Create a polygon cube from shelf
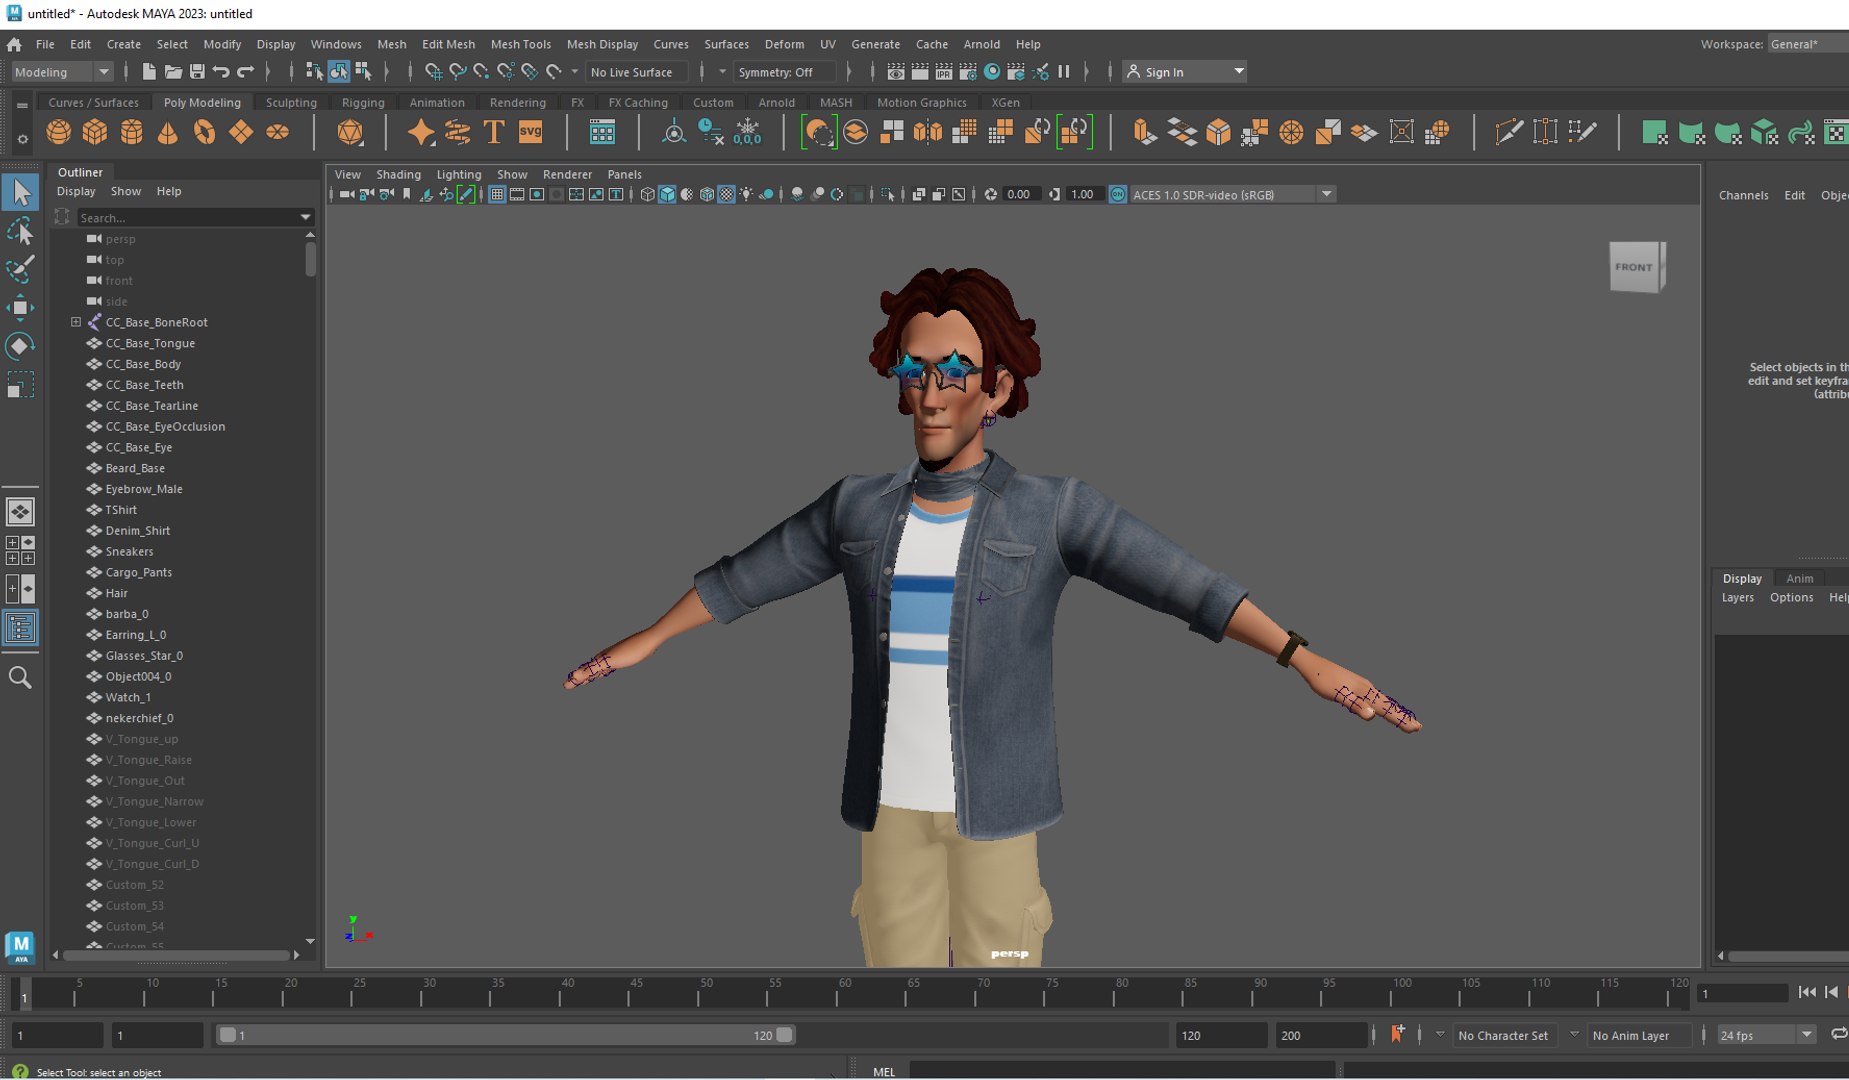Image resolution: width=1849 pixels, height=1080 pixels. click(x=95, y=132)
